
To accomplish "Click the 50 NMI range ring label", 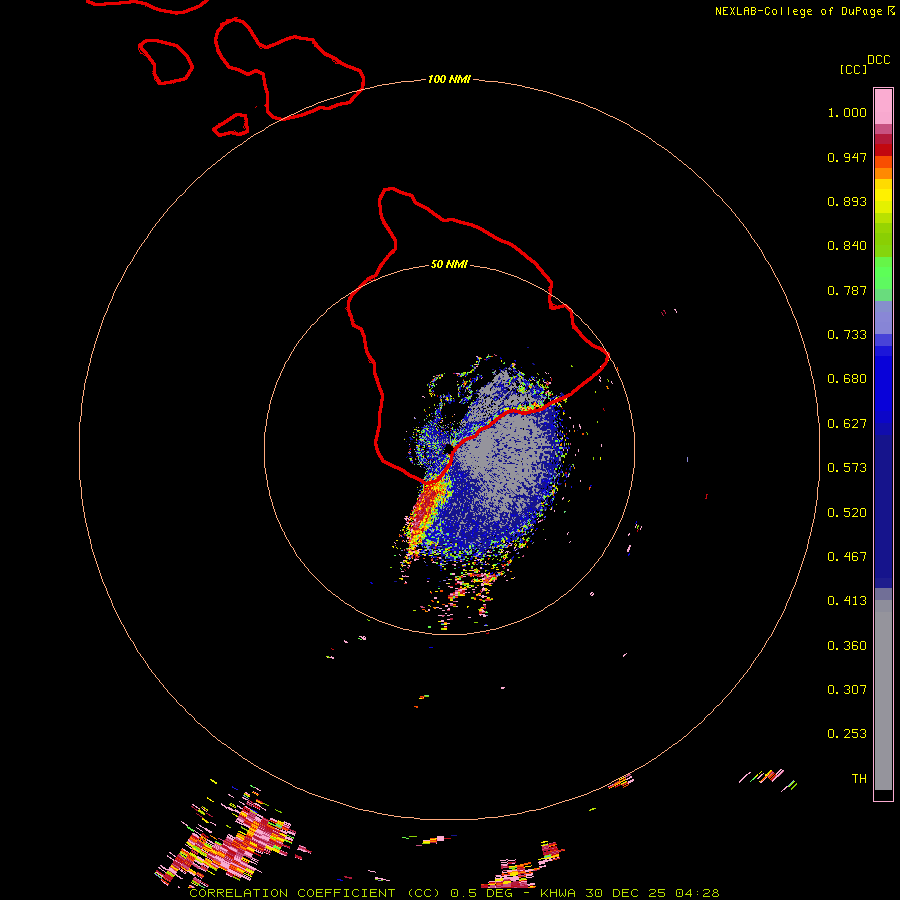I will pos(449,264).
